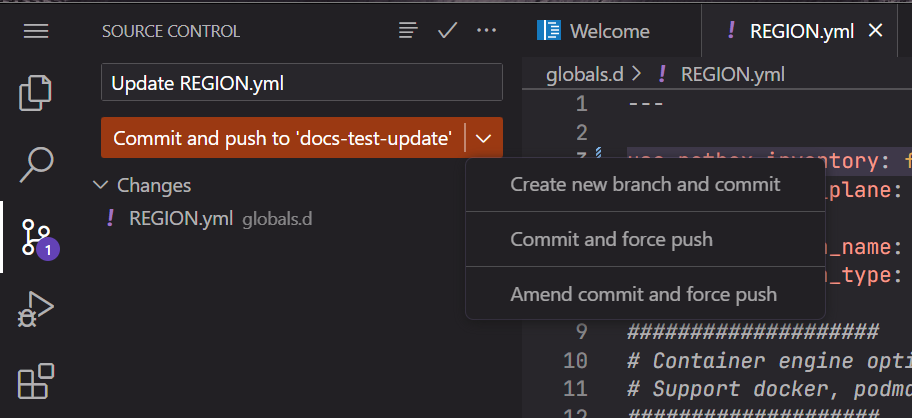Click line number 1 in editor gutter
Image resolution: width=912 pixels, height=418 pixels.
580,105
